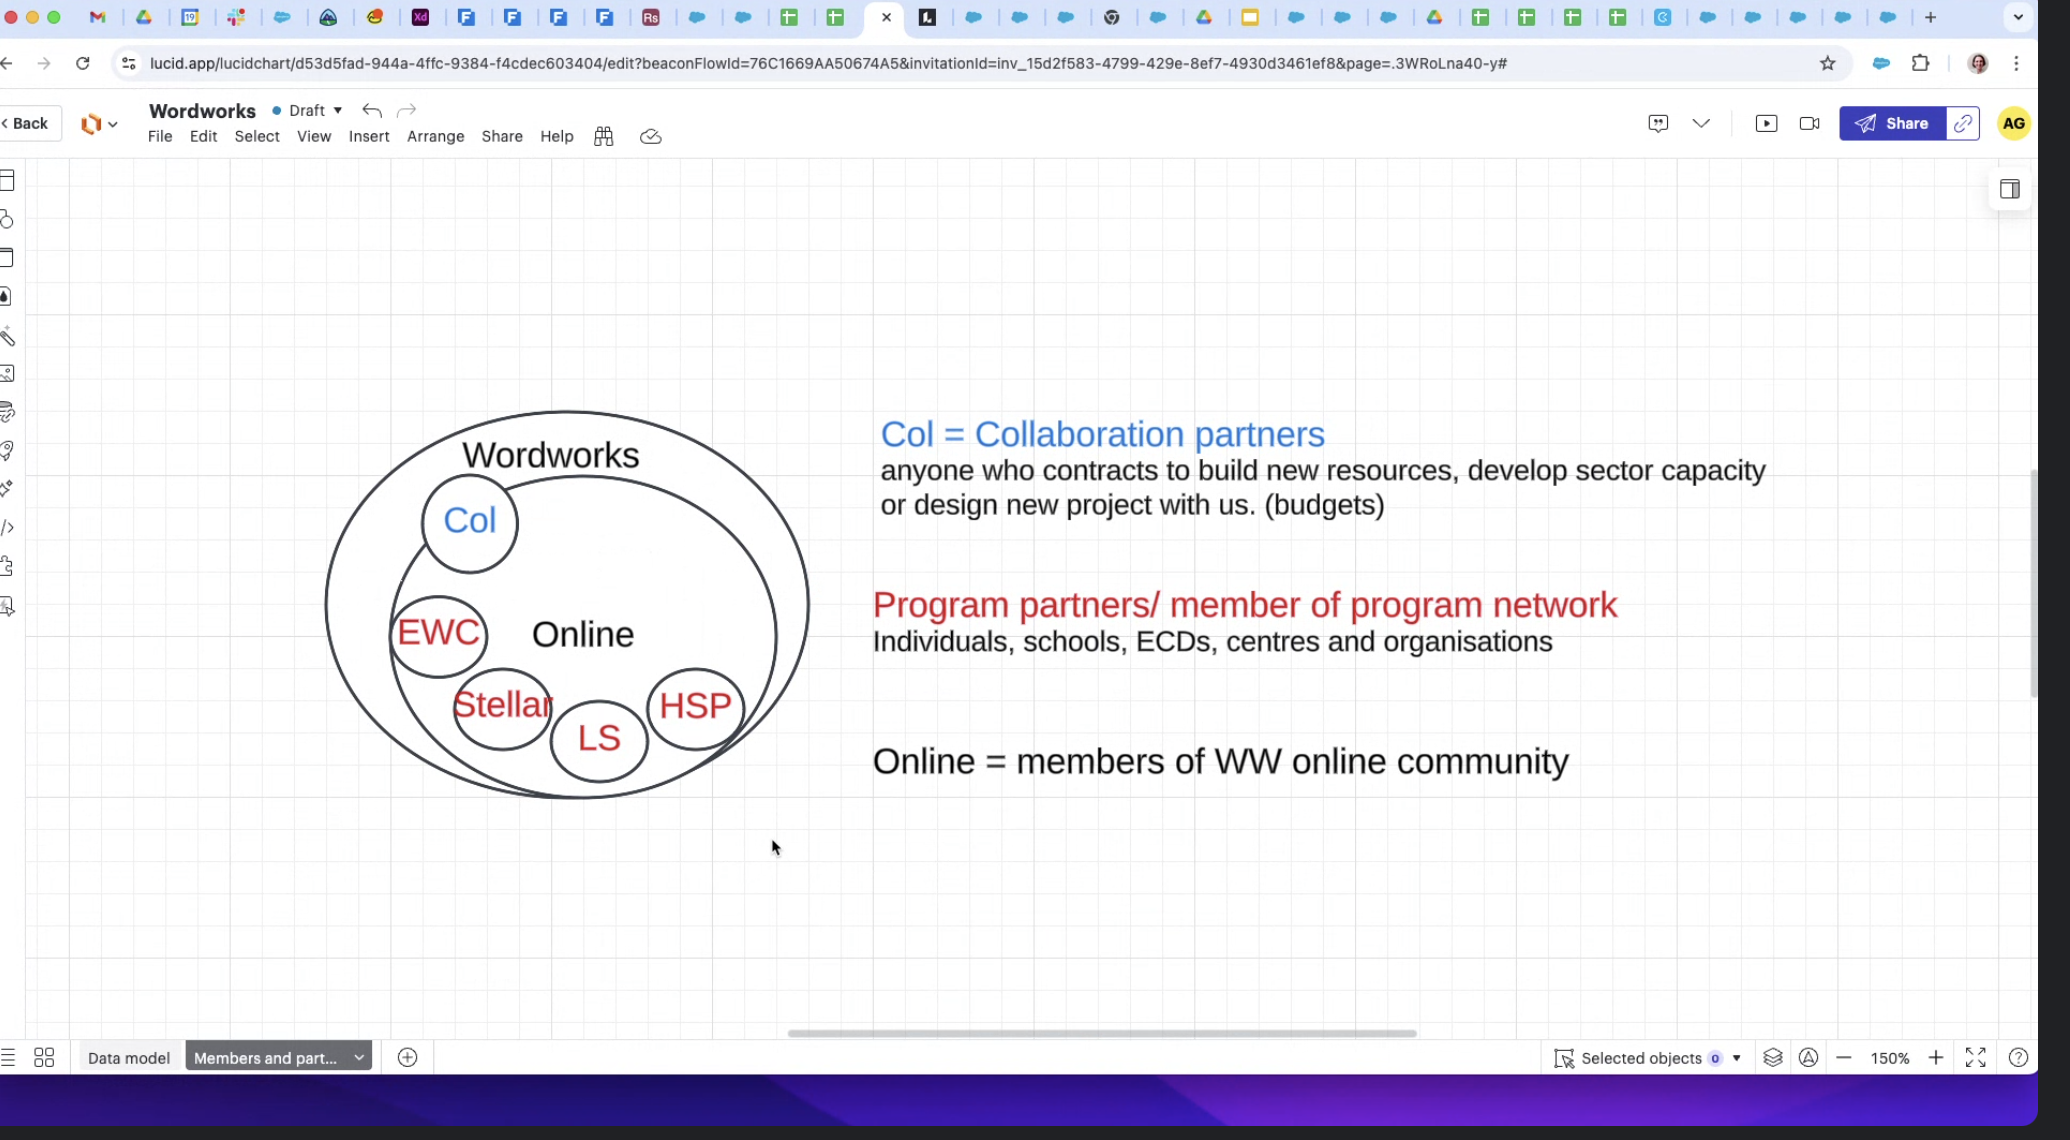
Task: Switch to the grid page view
Action: [x=44, y=1058]
